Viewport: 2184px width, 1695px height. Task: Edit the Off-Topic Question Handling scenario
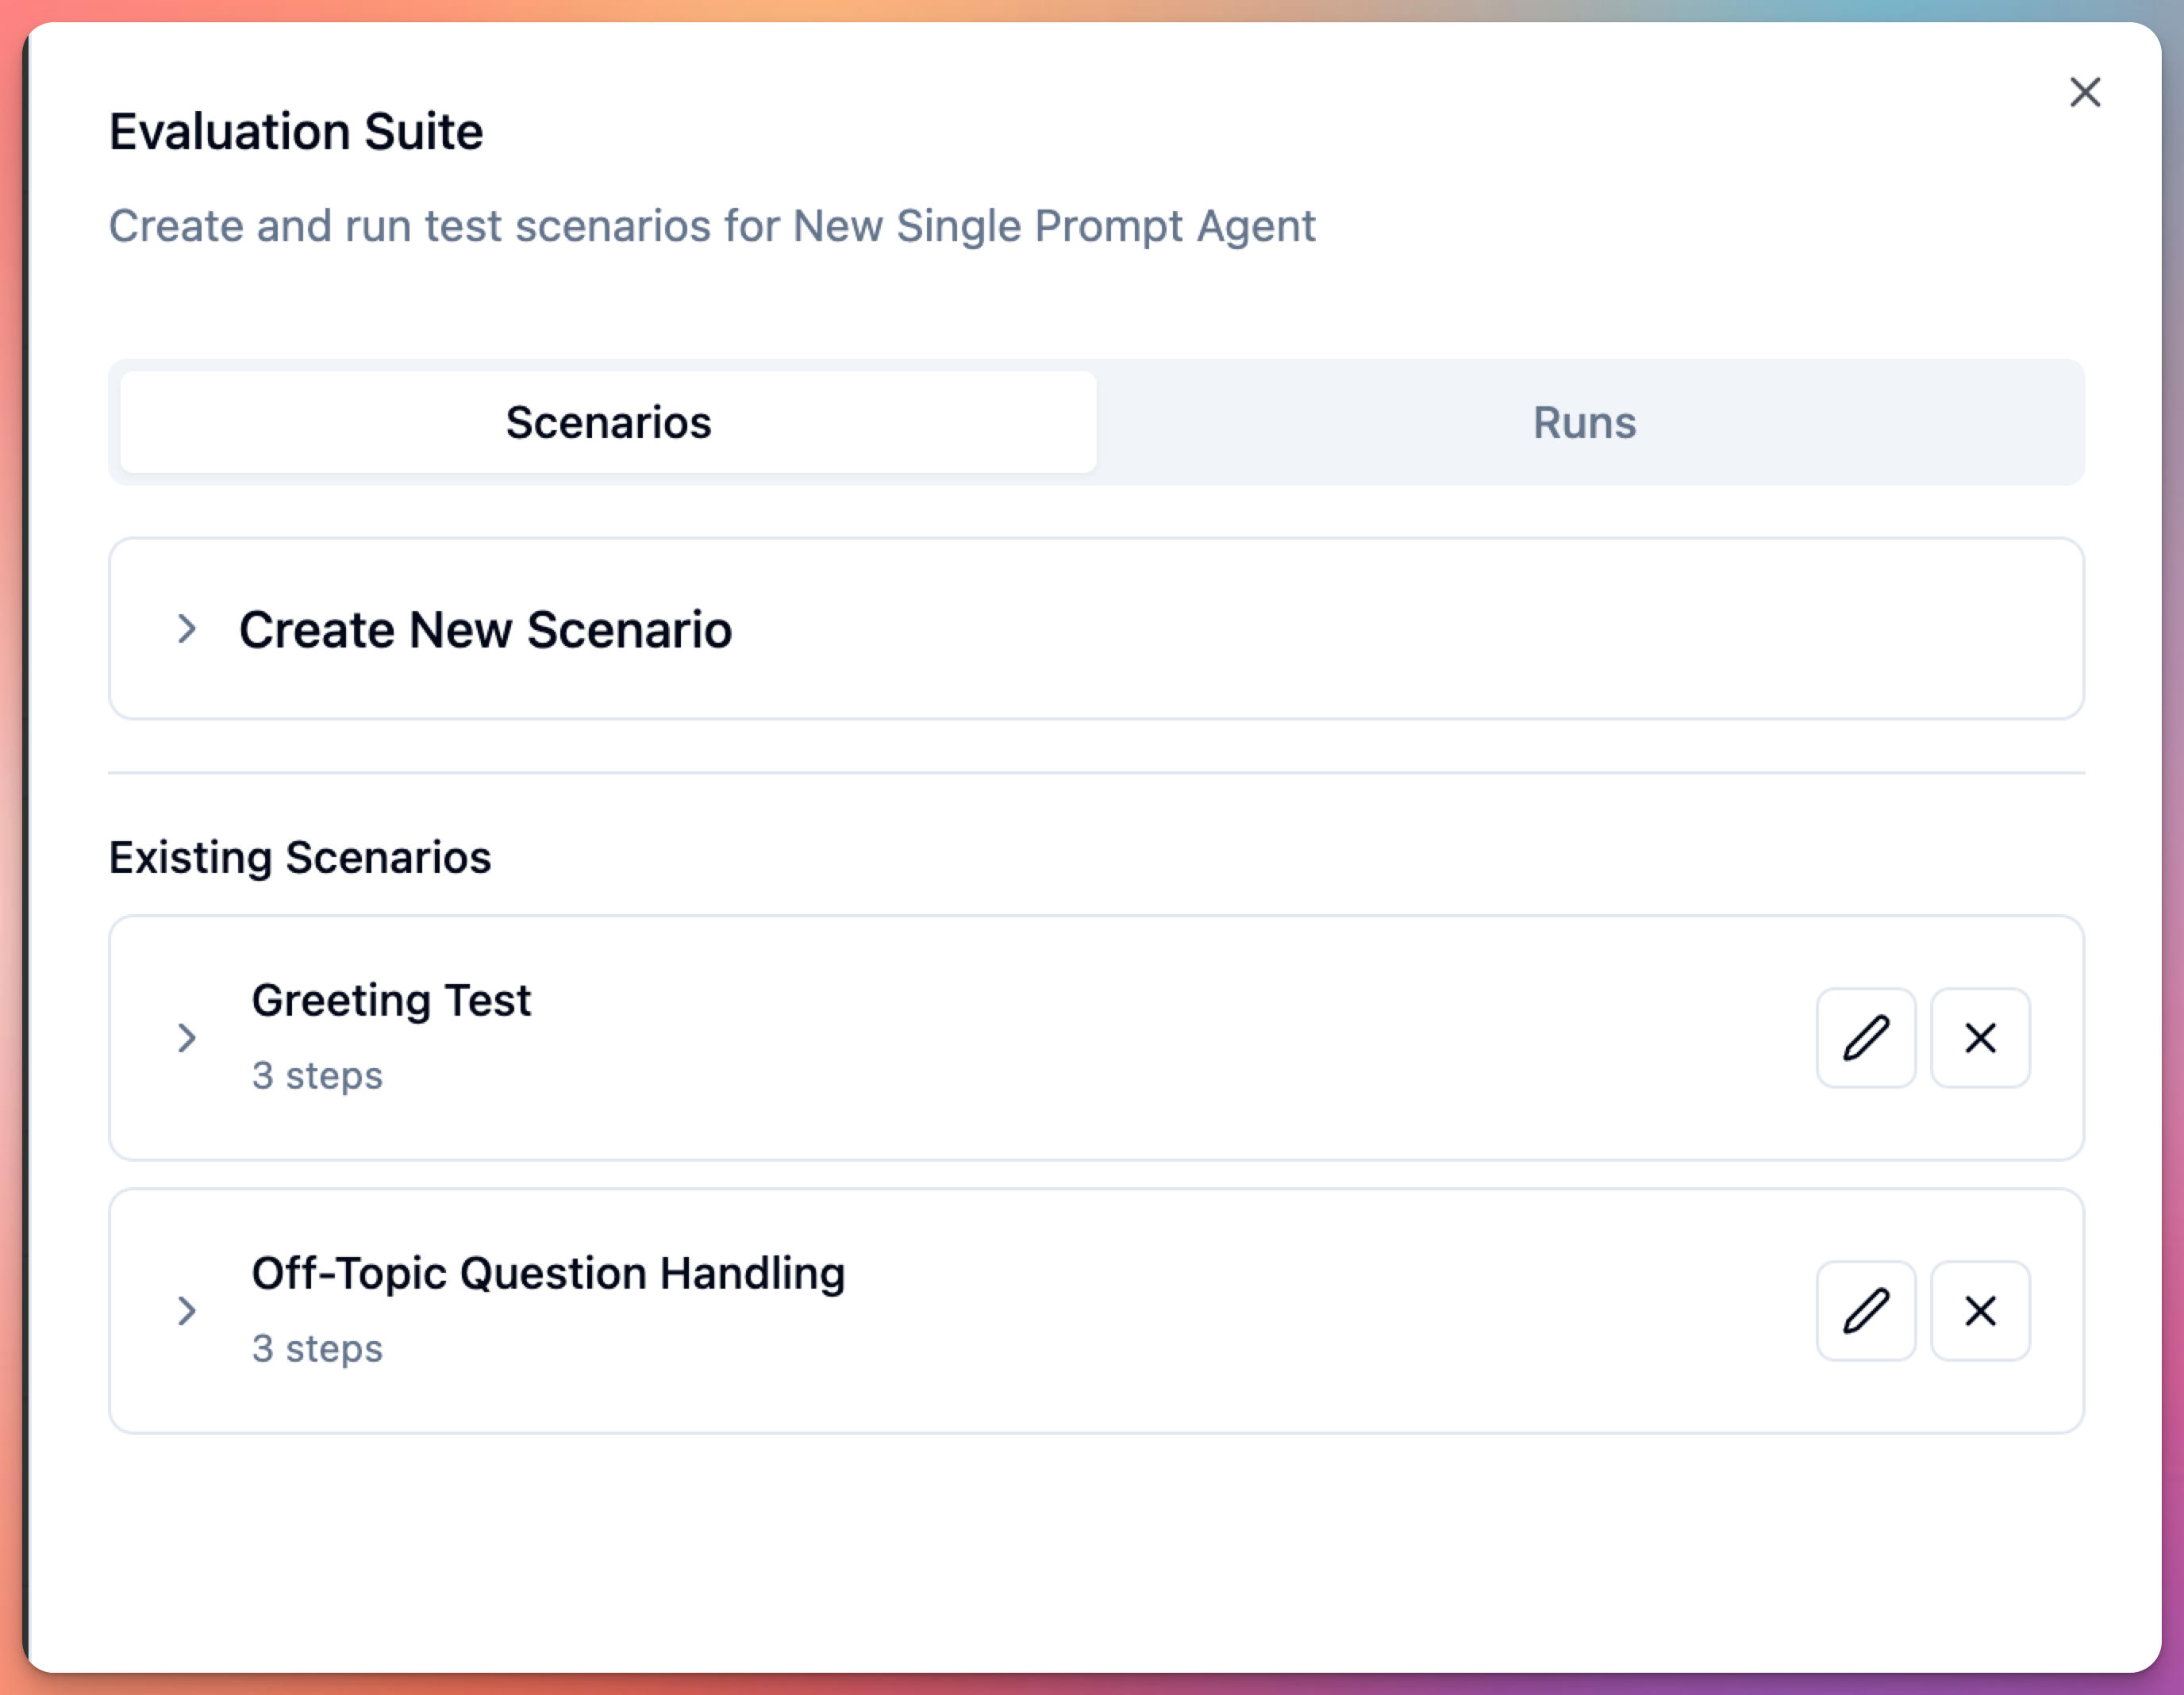(1866, 1311)
